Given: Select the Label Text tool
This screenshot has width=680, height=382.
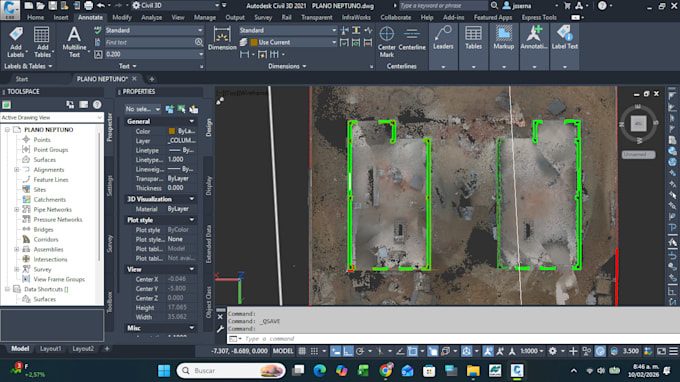Looking at the screenshot, I should click(564, 38).
